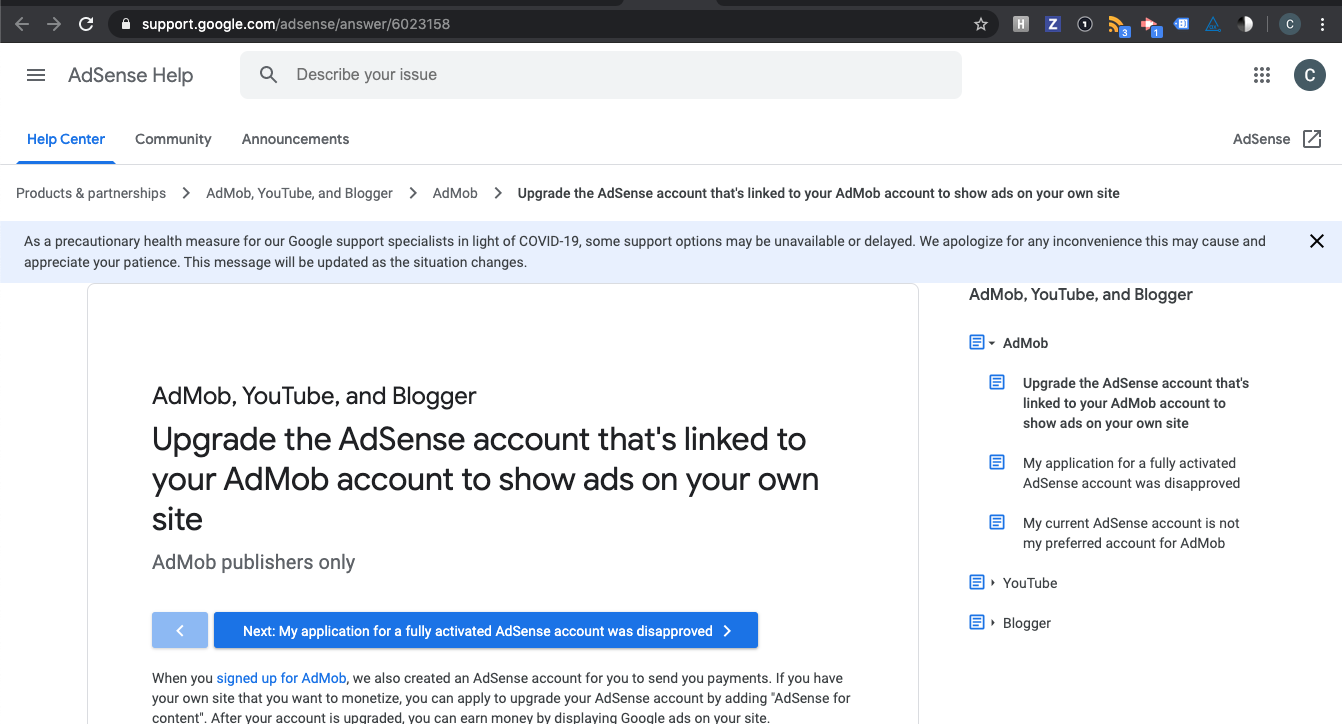Screen dimensions: 1342x724
Task: Select sidebar article 'Upgrade the AdSense account'
Action: pyautogui.click(x=1136, y=403)
